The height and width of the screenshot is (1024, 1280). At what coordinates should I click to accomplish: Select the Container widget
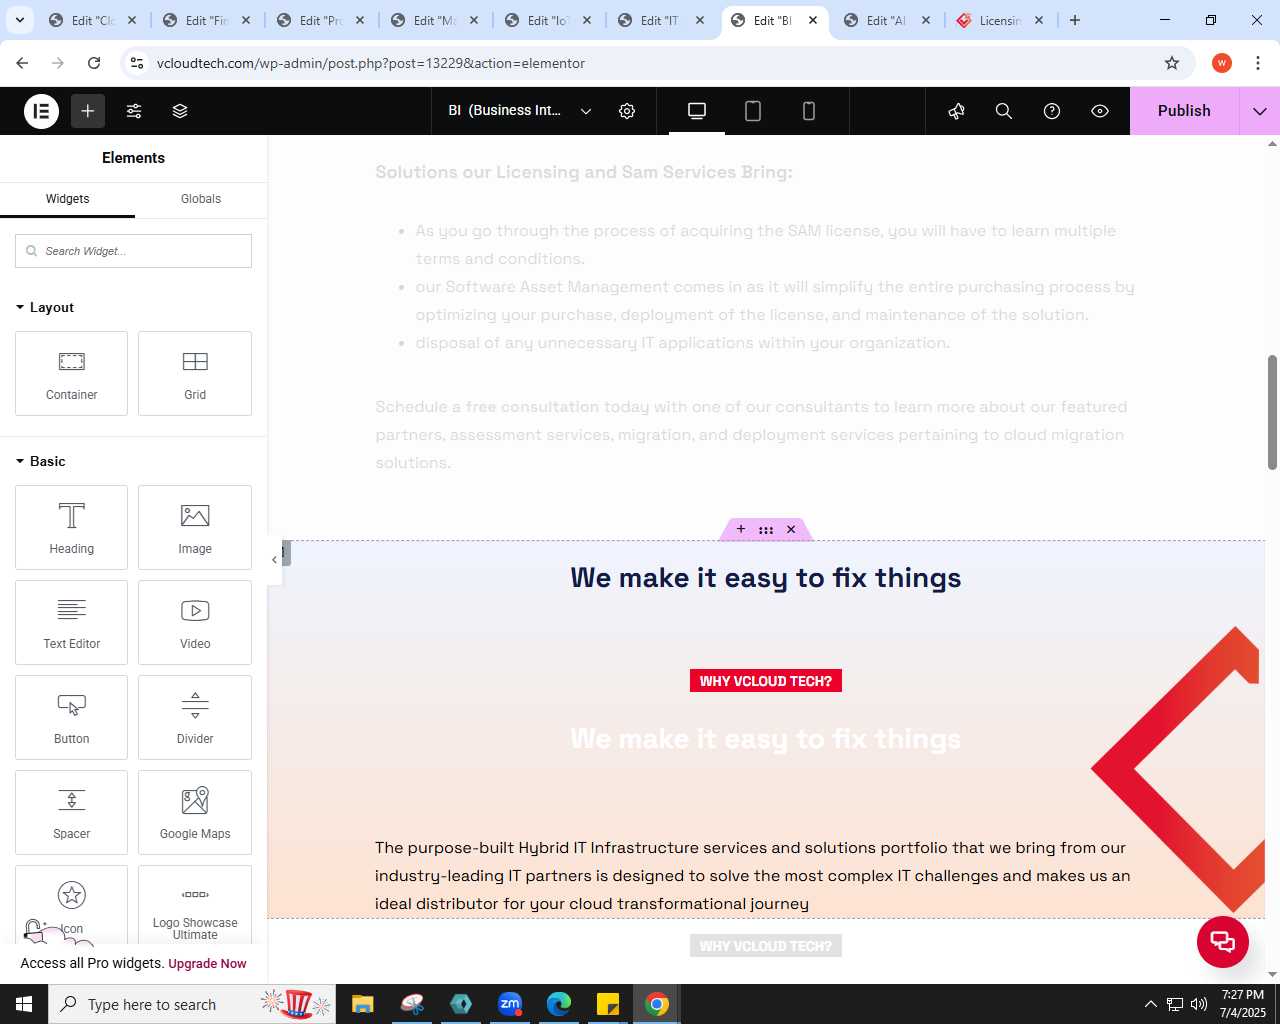71,373
